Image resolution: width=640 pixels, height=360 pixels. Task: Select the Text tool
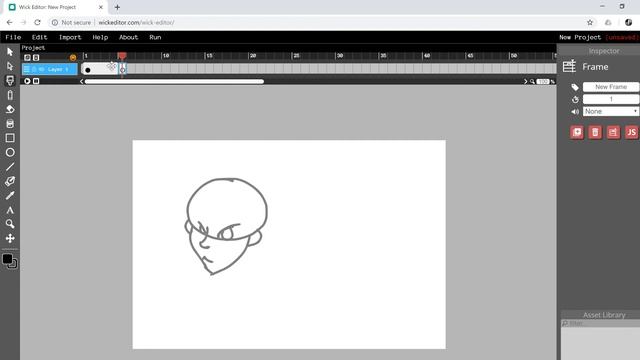(10, 210)
